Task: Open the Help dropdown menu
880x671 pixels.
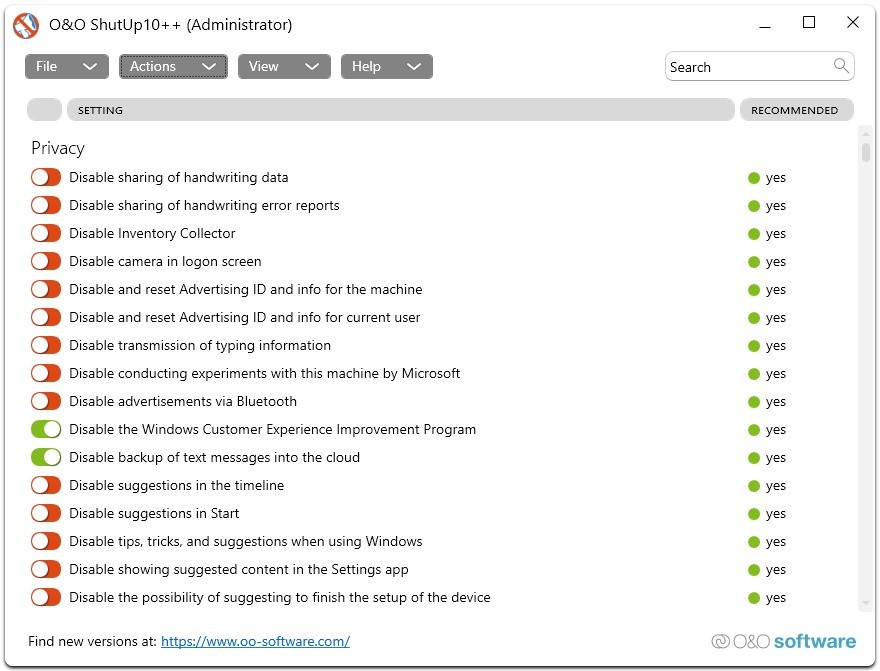Action: (x=386, y=67)
